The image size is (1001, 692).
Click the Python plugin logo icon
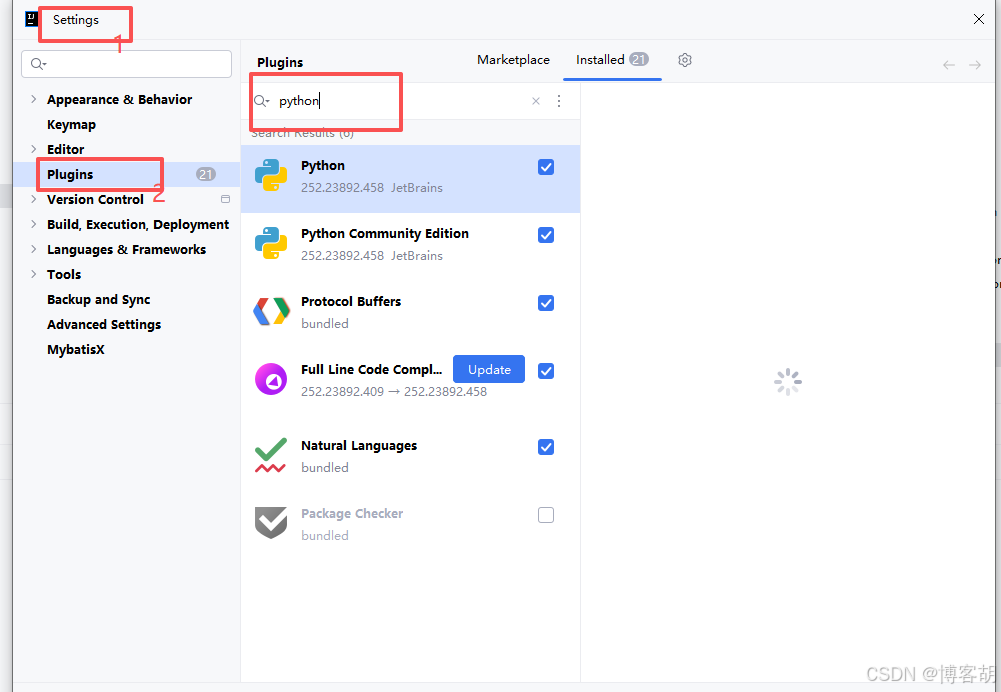tap(271, 176)
